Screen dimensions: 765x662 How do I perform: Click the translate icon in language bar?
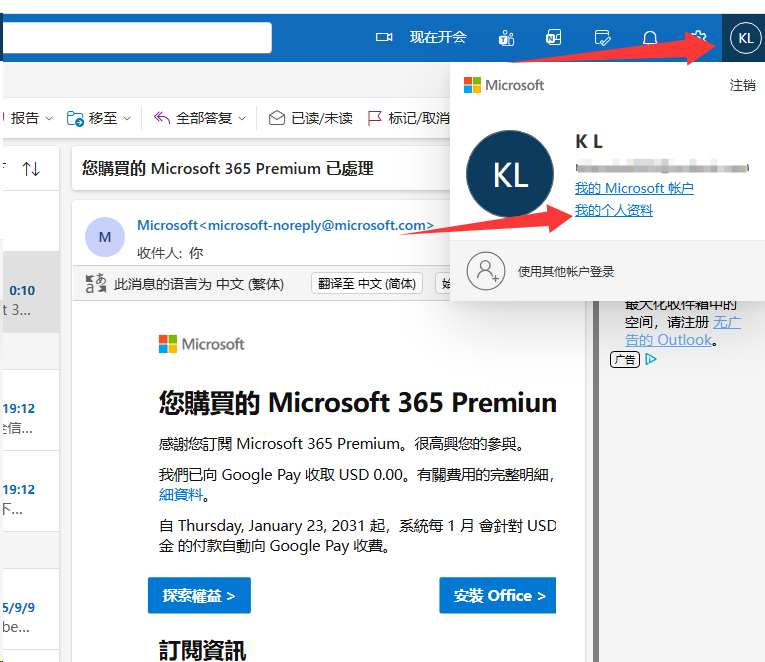coord(96,284)
